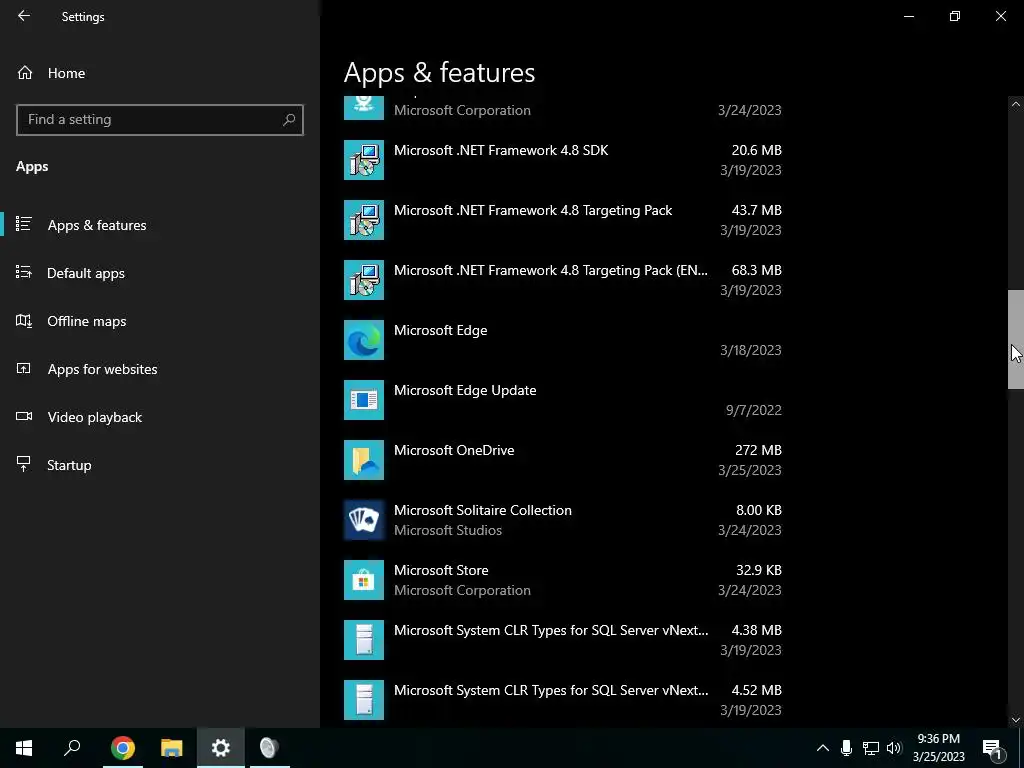Click the magnifier icon in Find a setting
This screenshot has width=1024, height=768.
(289, 120)
